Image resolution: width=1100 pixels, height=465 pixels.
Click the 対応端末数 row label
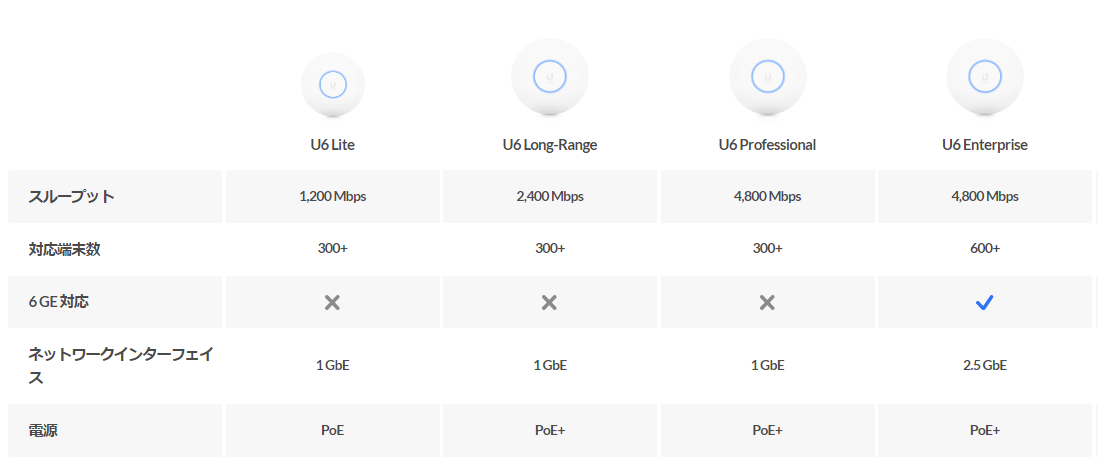pyautogui.click(x=65, y=249)
